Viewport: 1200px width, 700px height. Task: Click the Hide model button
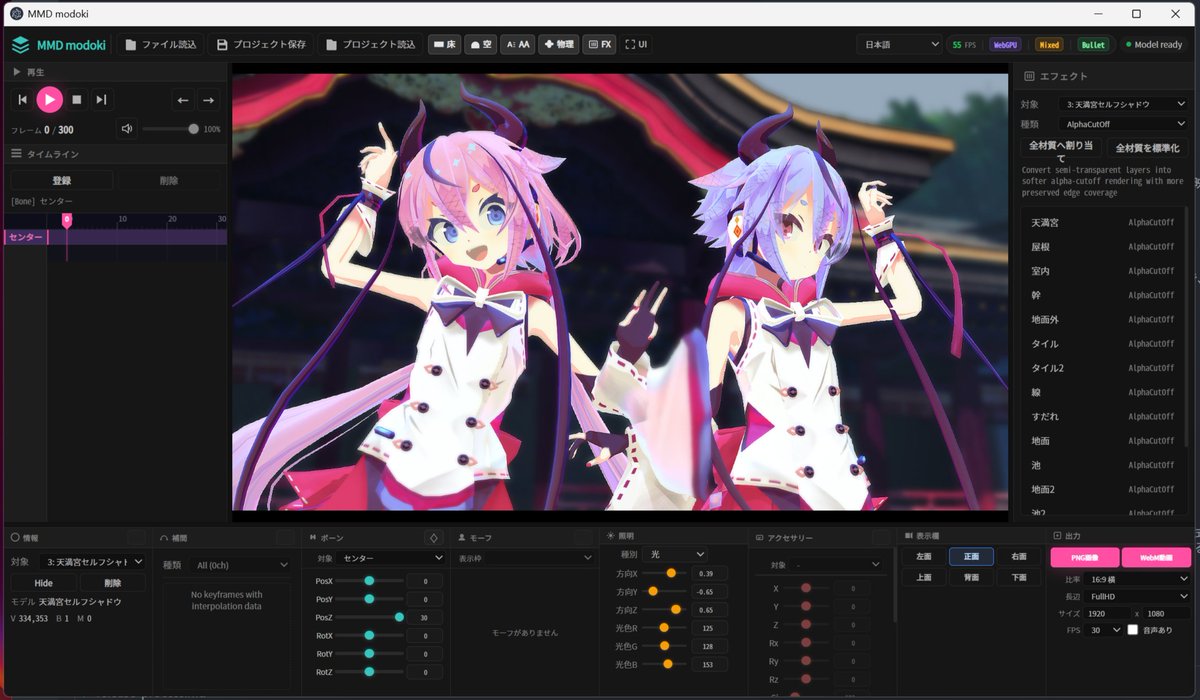[43, 583]
